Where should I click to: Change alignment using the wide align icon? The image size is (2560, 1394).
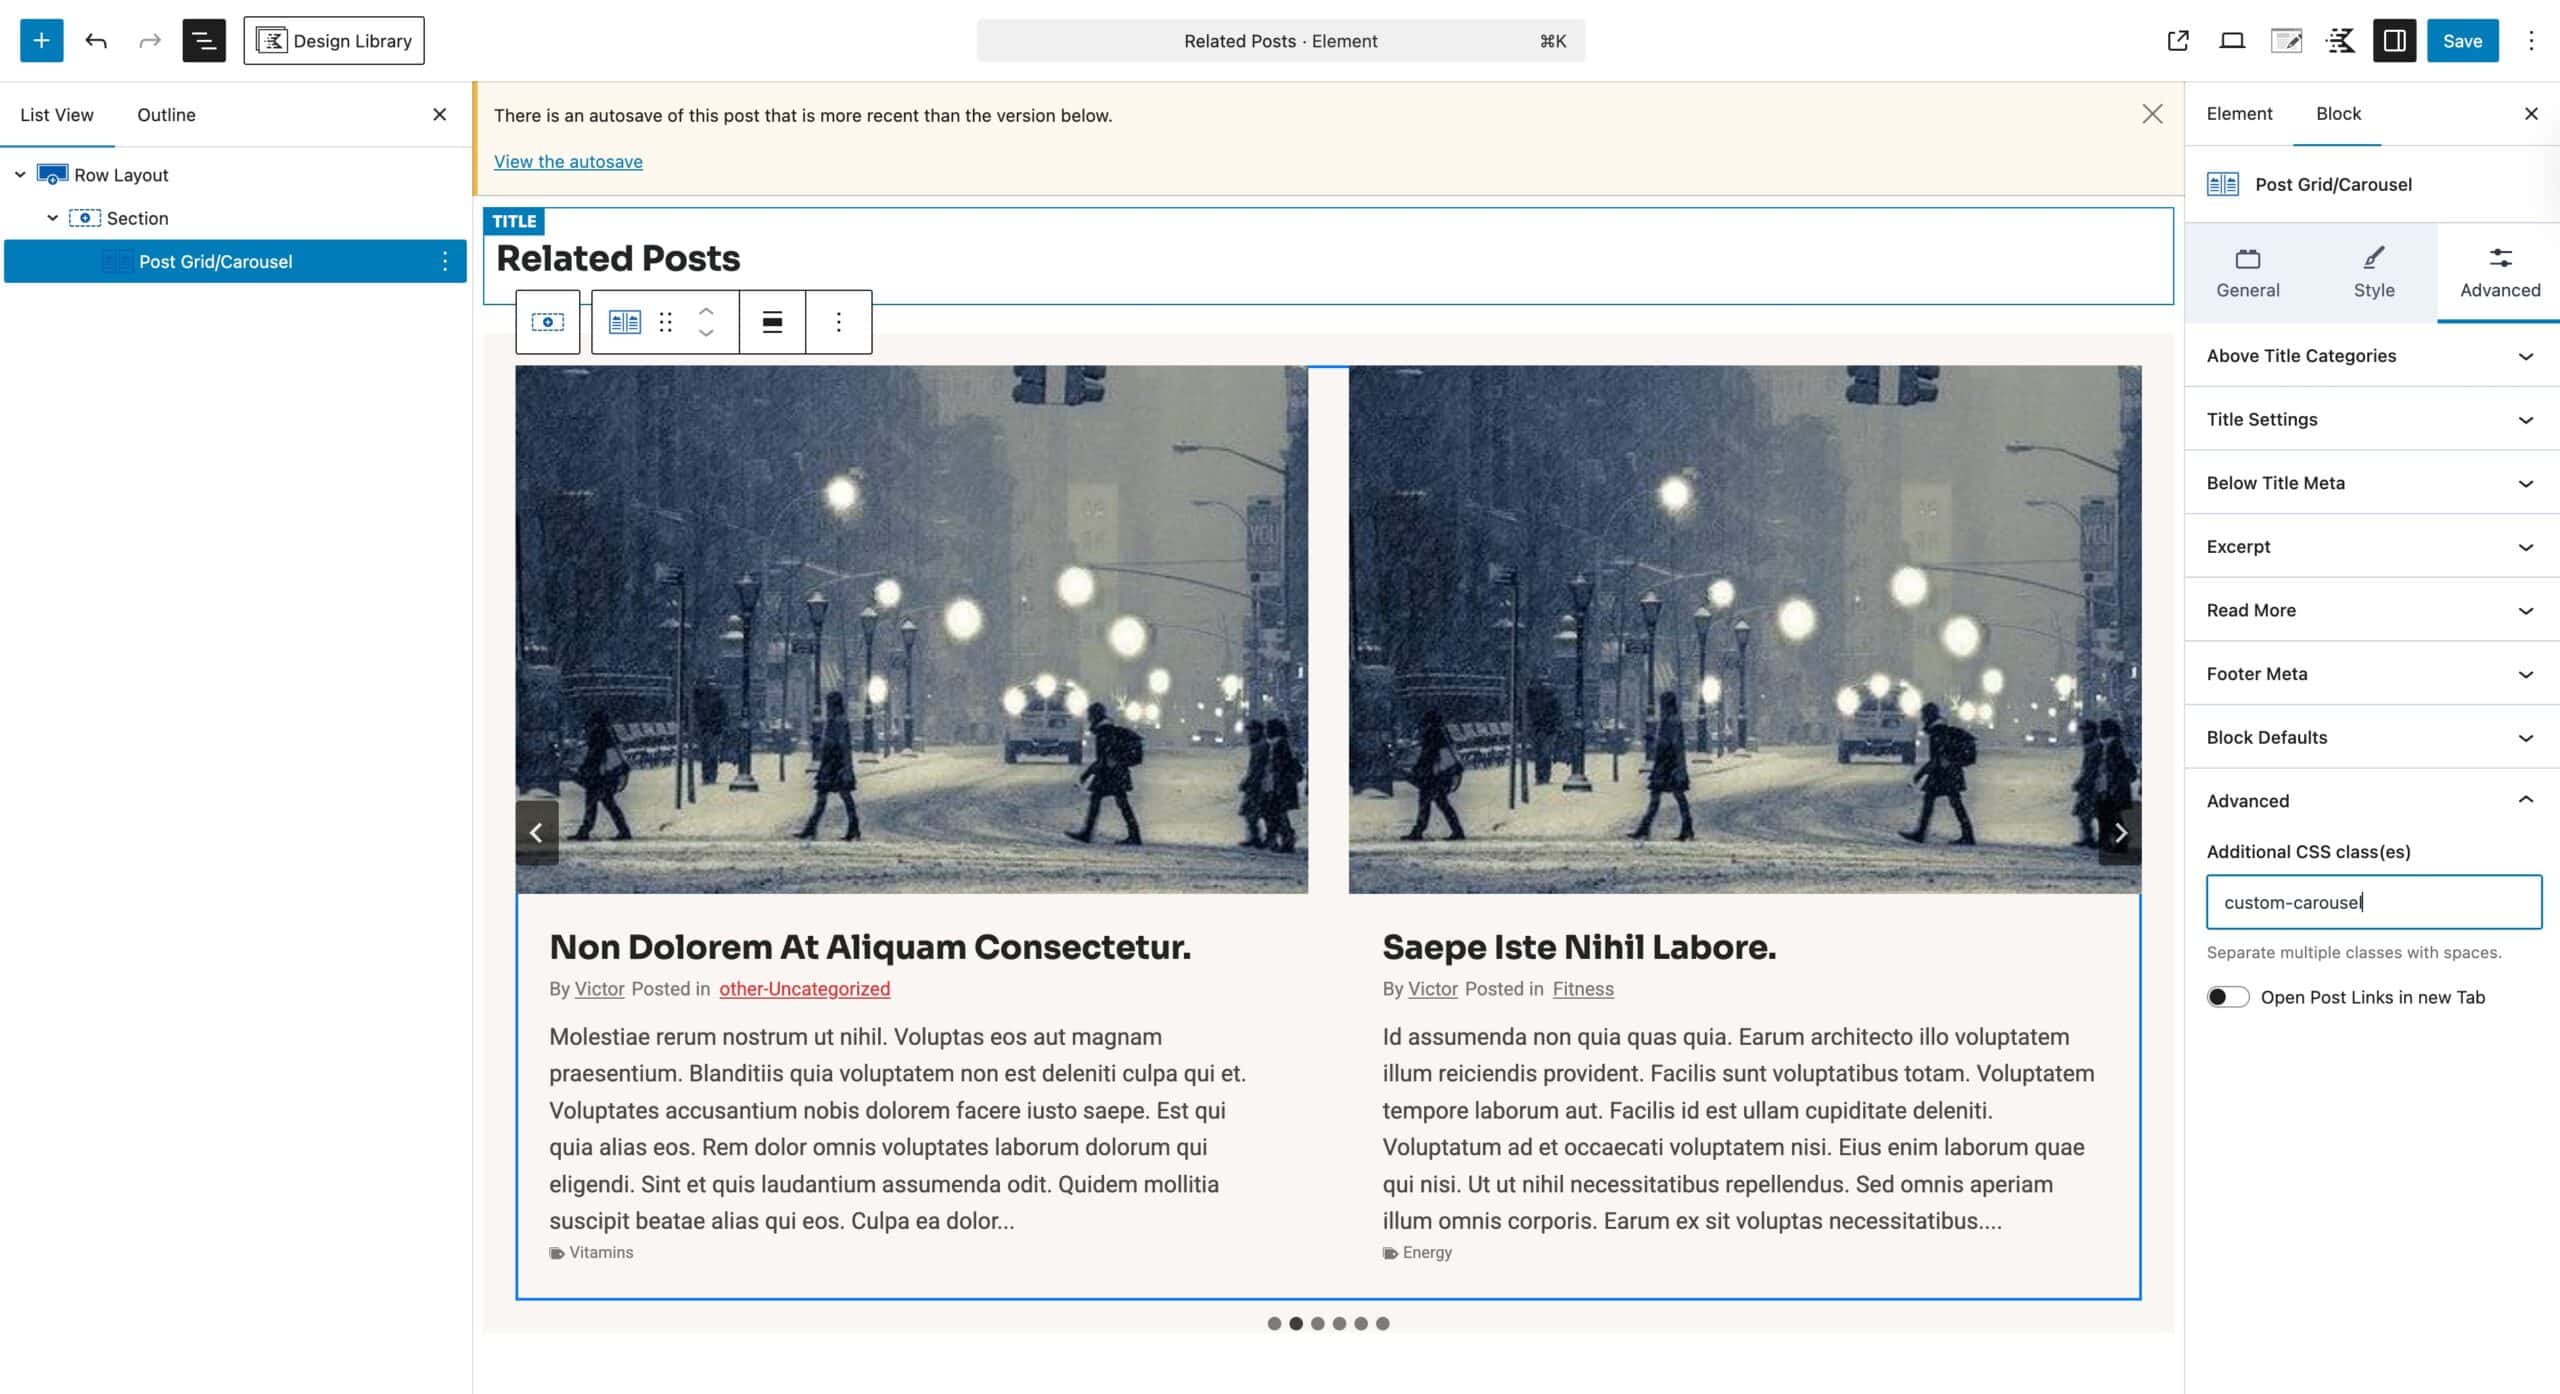click(x=771, y=322)
